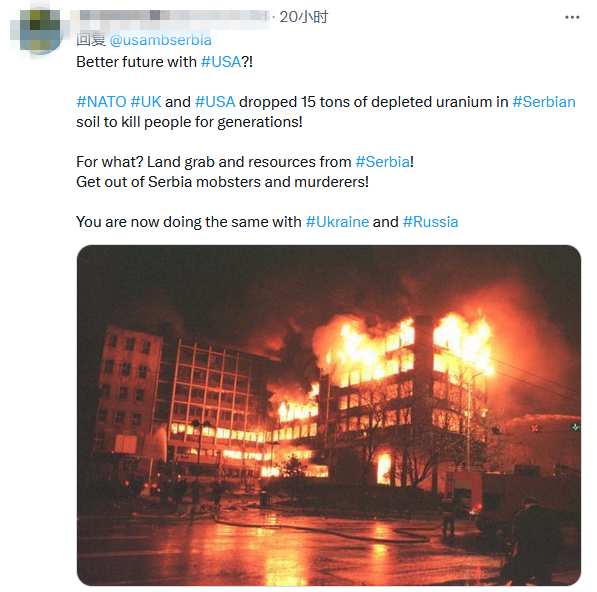Click 'soil to kill people for generations!' text
The width and height of the screenshot is (597, 592).
click(x=189, y=122)
